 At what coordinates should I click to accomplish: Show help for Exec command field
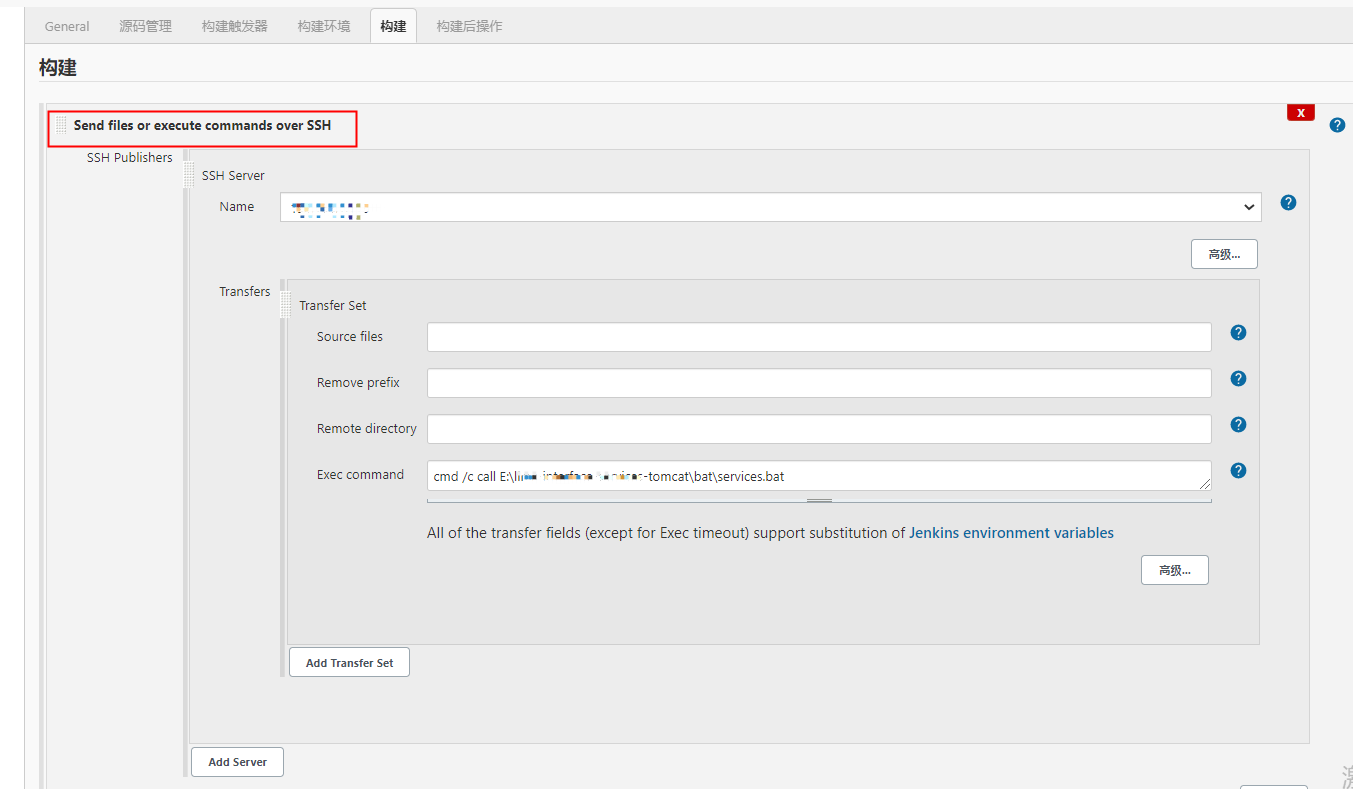click(1238, 470)
